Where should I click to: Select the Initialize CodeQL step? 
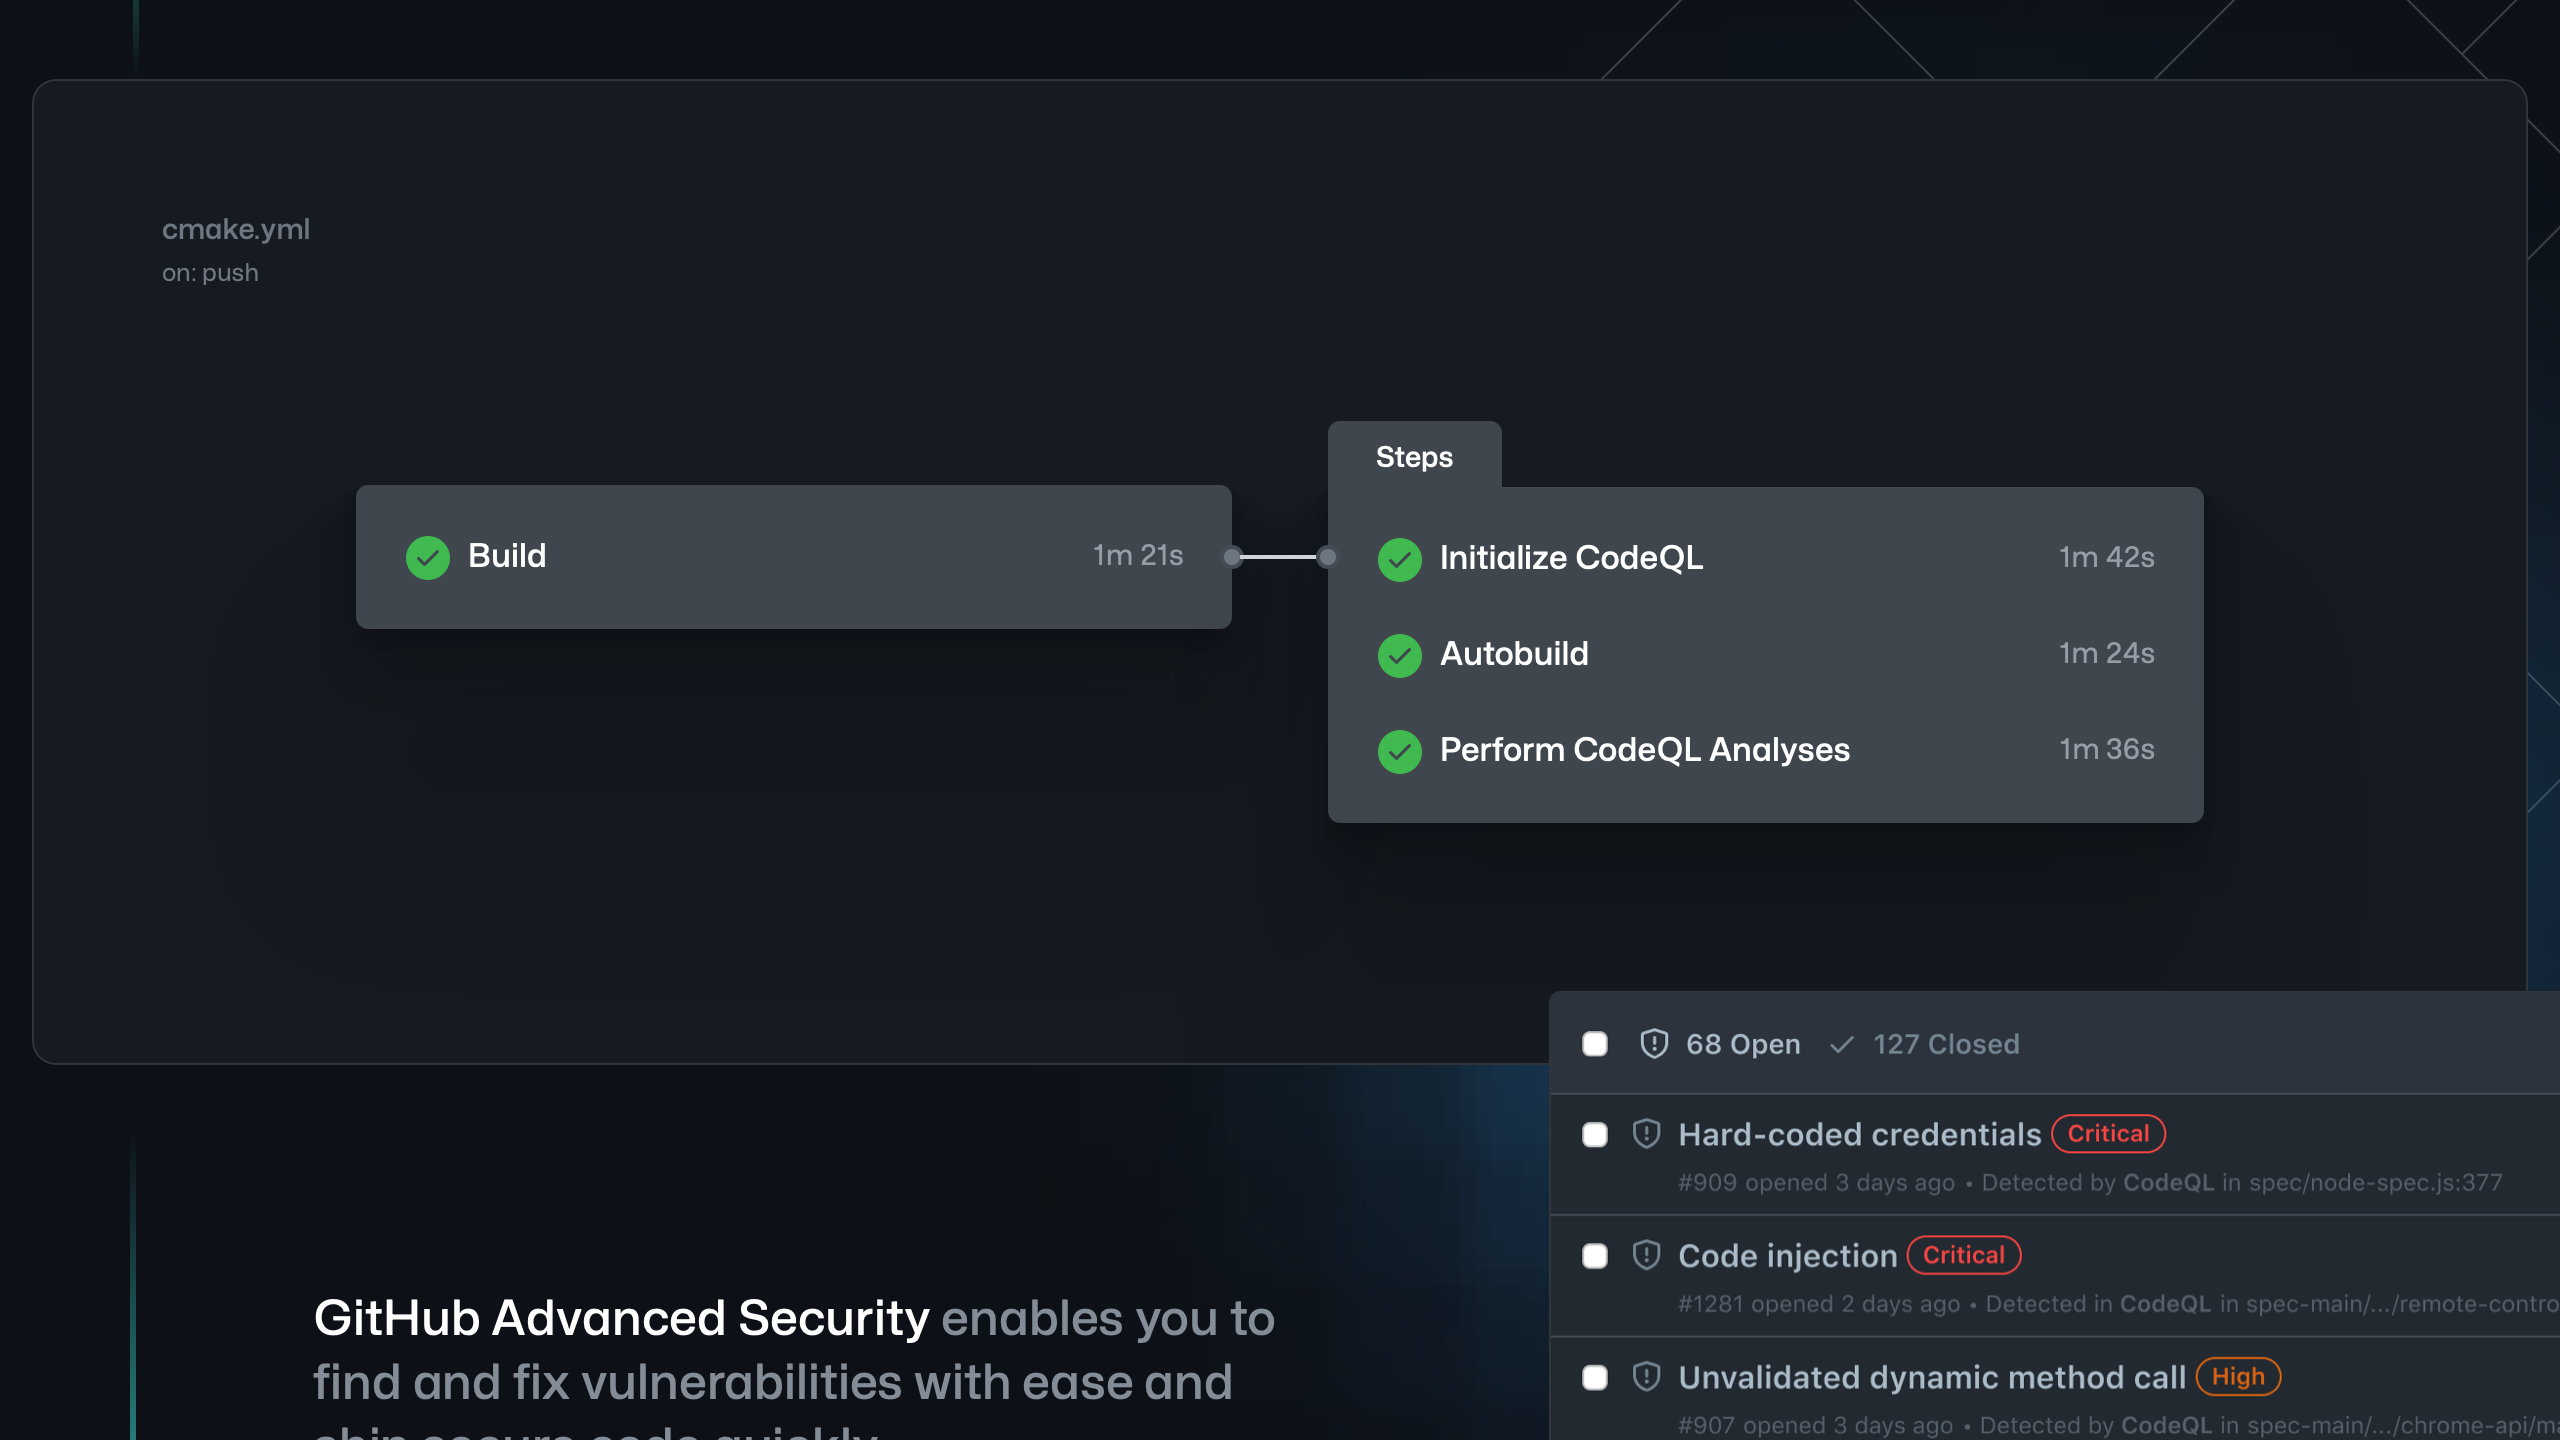coord(1766,558)
